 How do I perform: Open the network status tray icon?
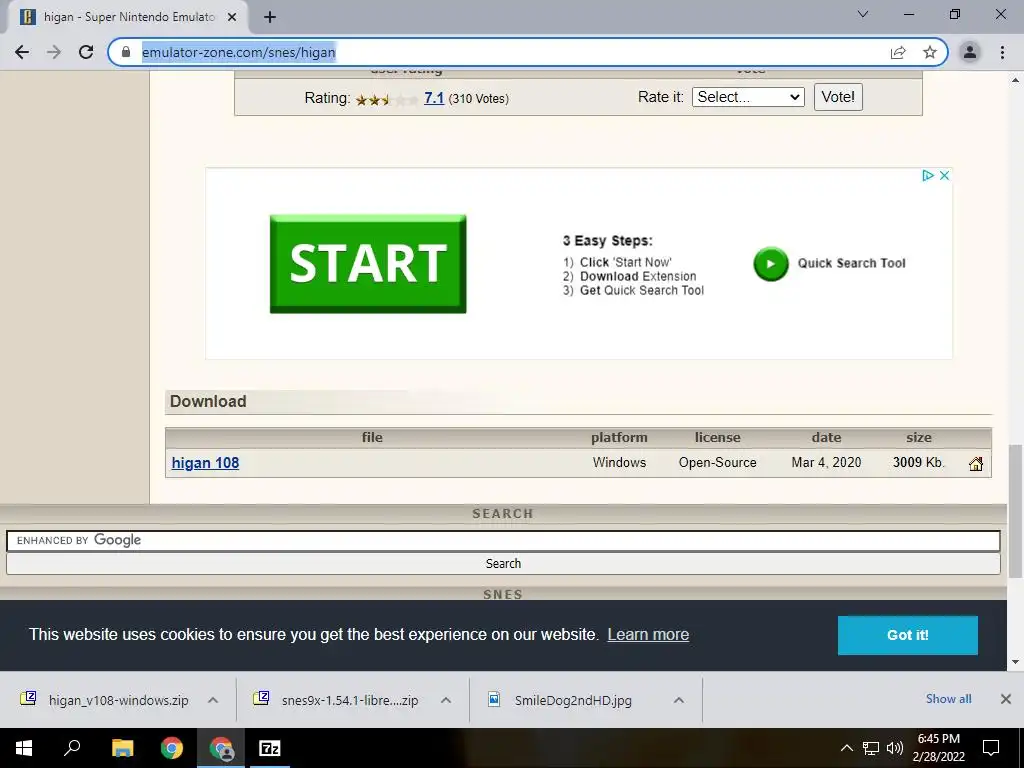[x=871, y=748]
